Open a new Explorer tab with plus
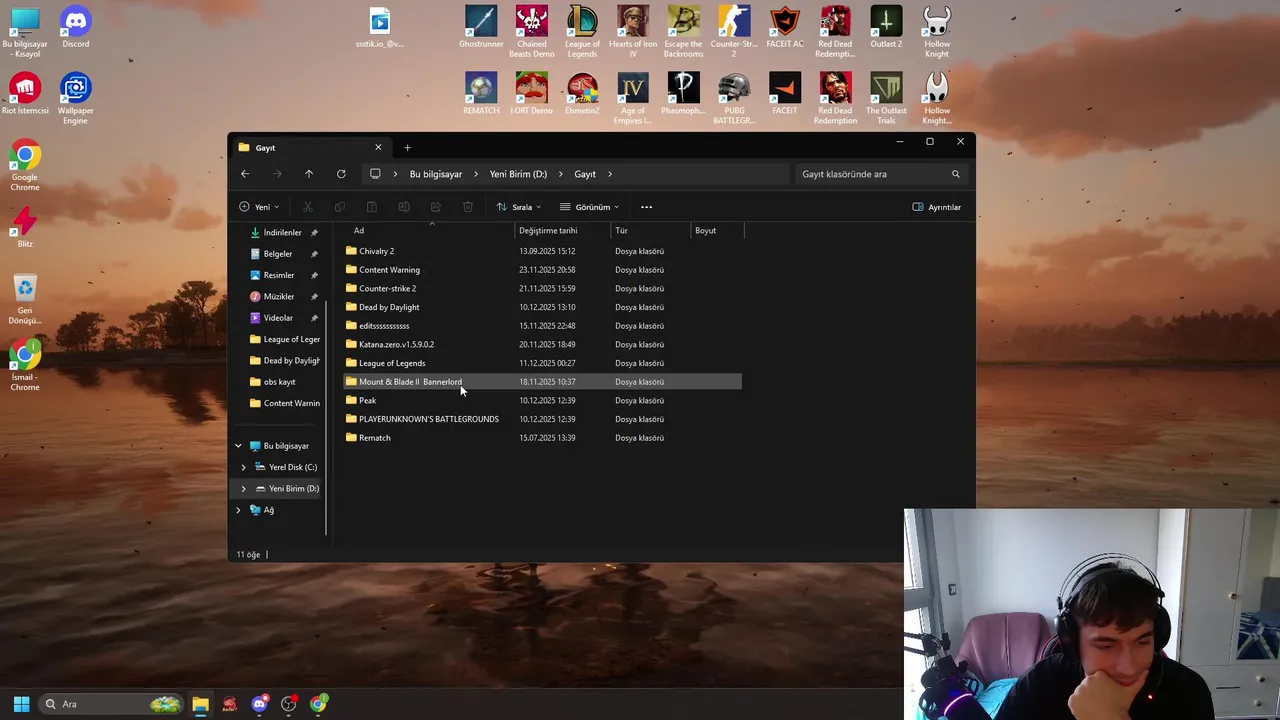The width and height of the screenshot is (1280, 720). 407,148
